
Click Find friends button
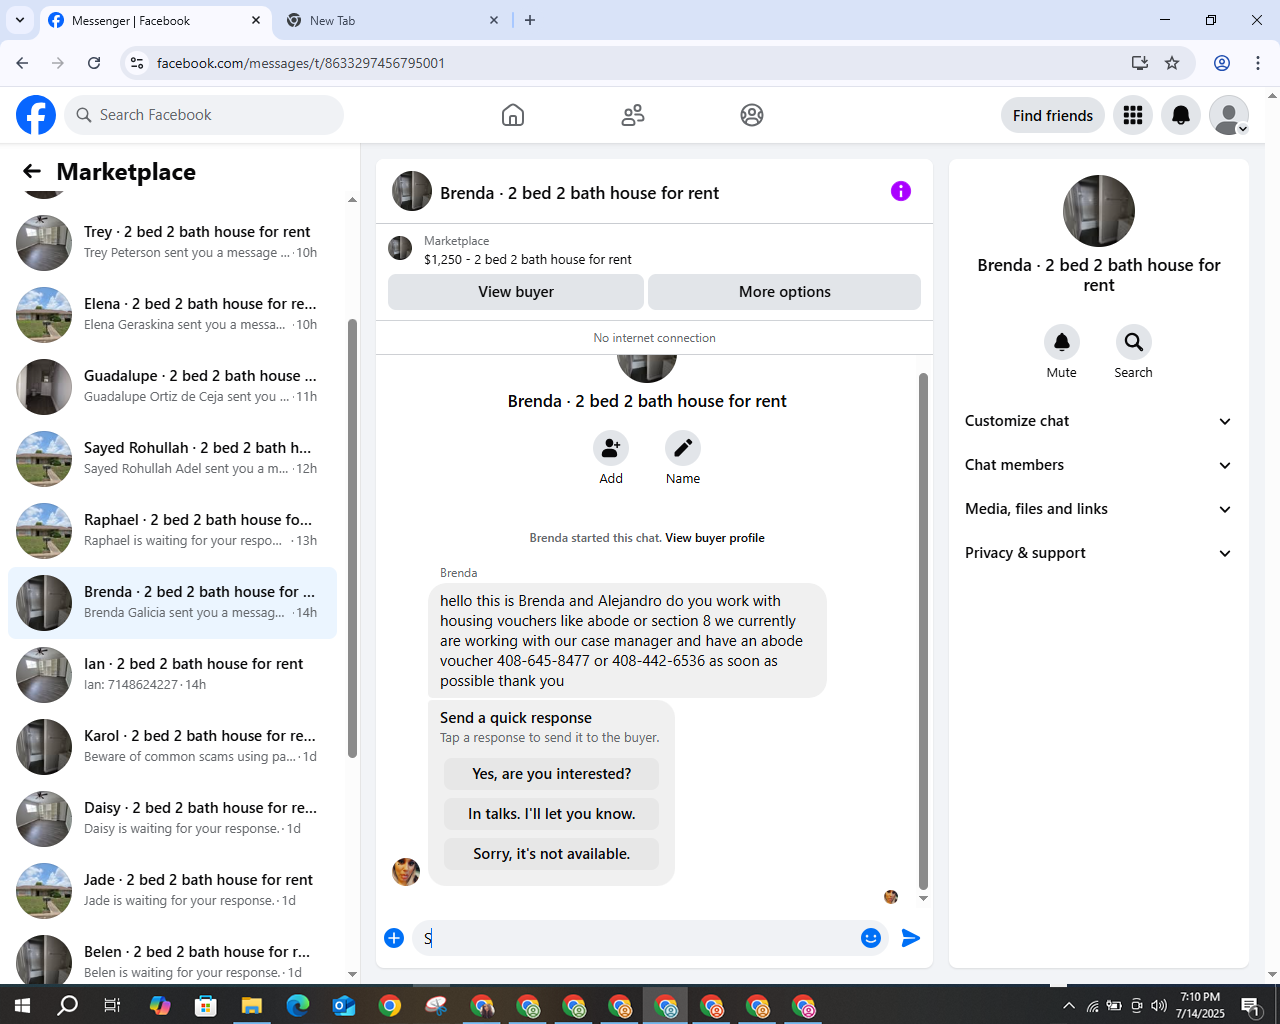[x=1053, y=115]
